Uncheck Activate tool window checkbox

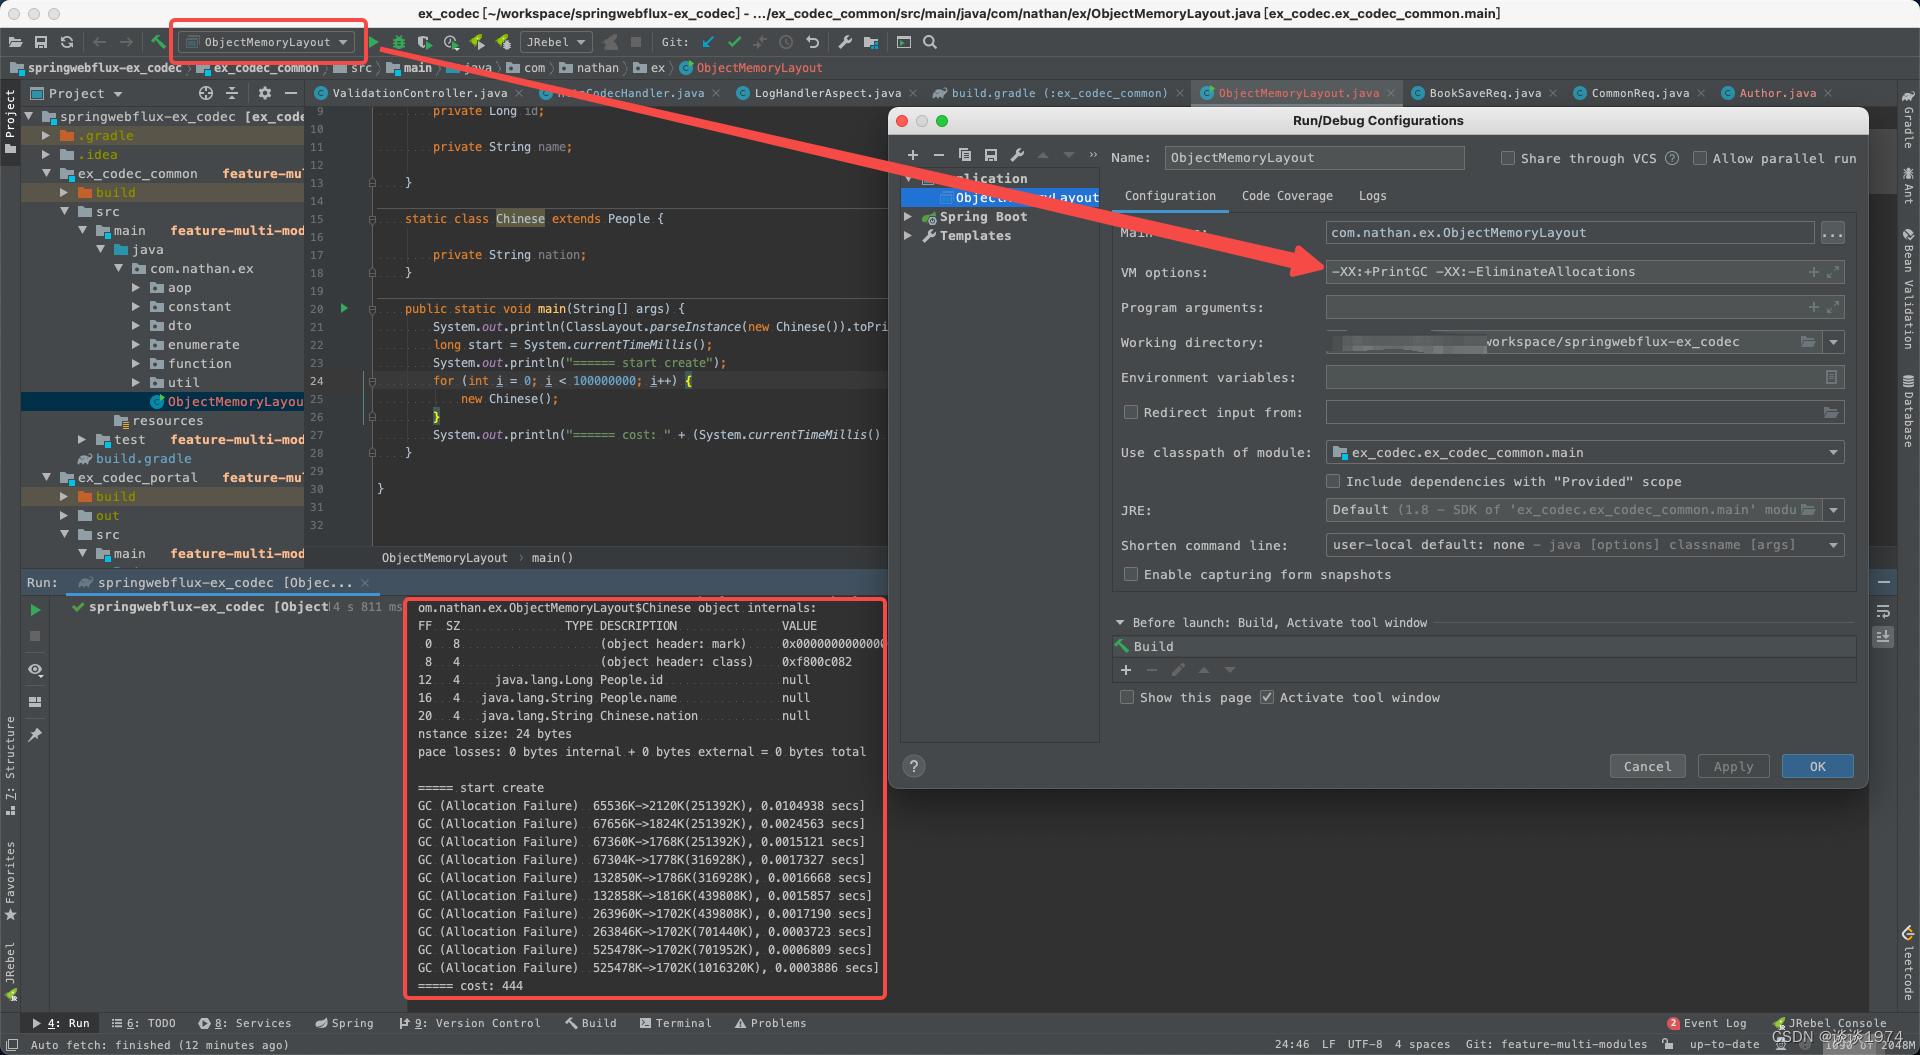tap(1267, 697)
